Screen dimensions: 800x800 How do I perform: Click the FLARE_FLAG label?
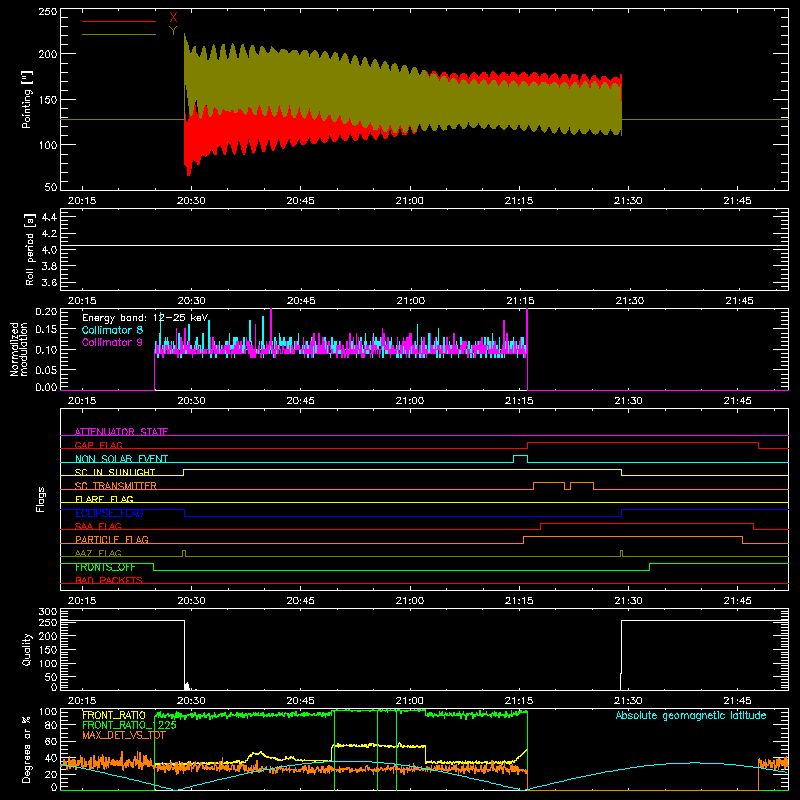[x=104, y=499]
